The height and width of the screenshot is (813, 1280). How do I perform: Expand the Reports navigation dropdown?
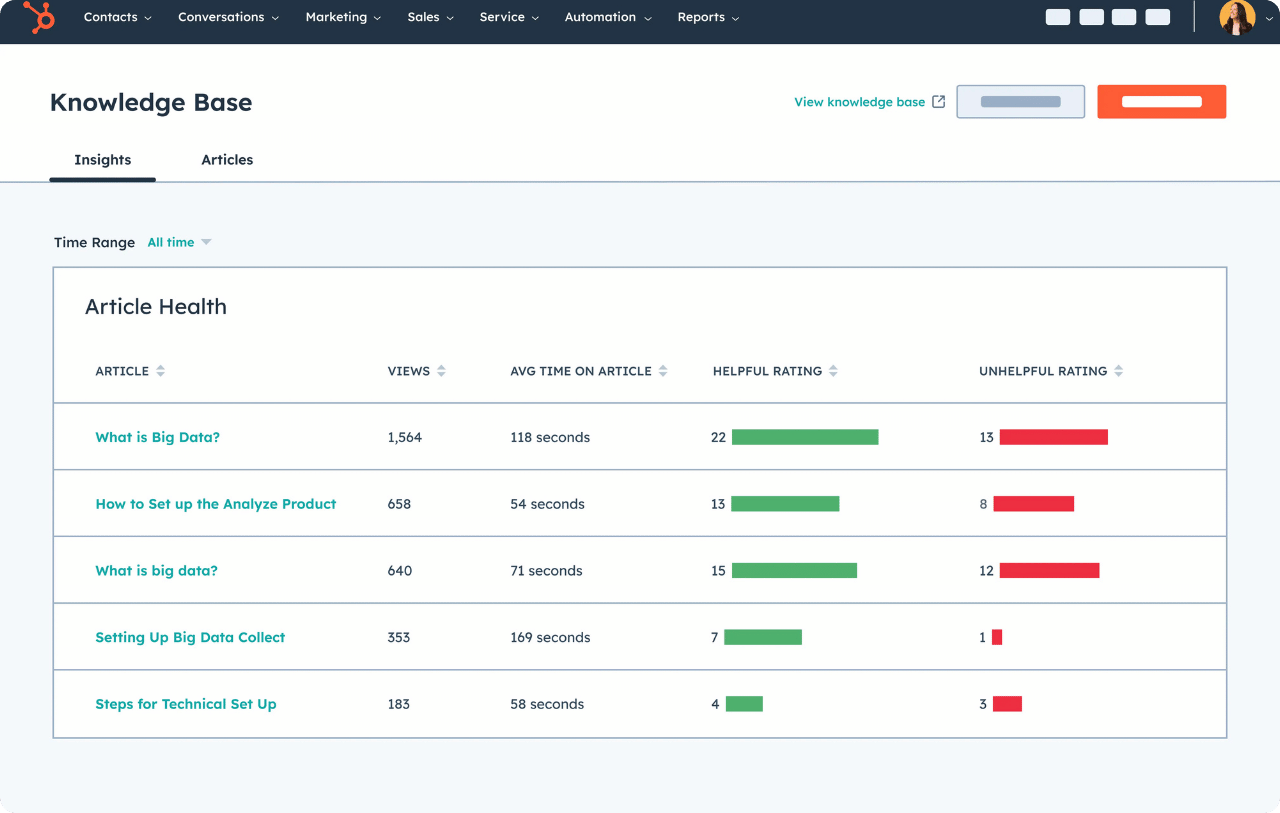point(707,17)
